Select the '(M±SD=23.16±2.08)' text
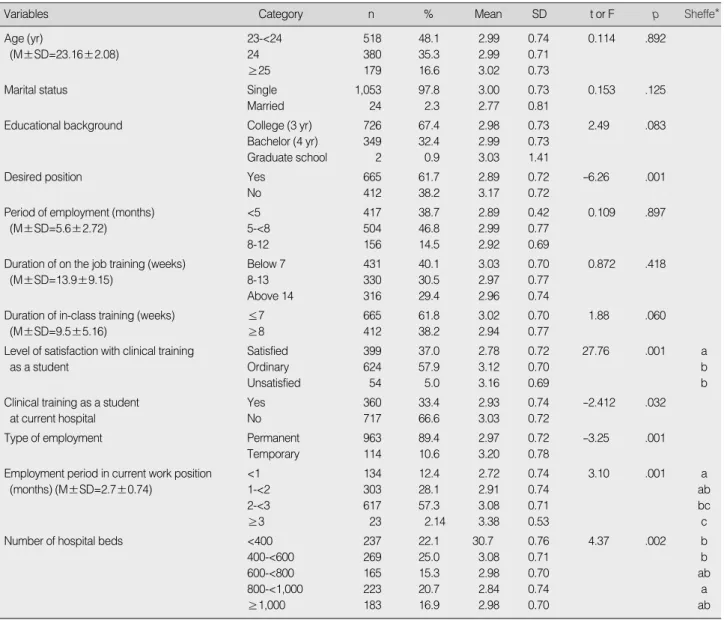724x620 pixels. click(x=64, y=54)
